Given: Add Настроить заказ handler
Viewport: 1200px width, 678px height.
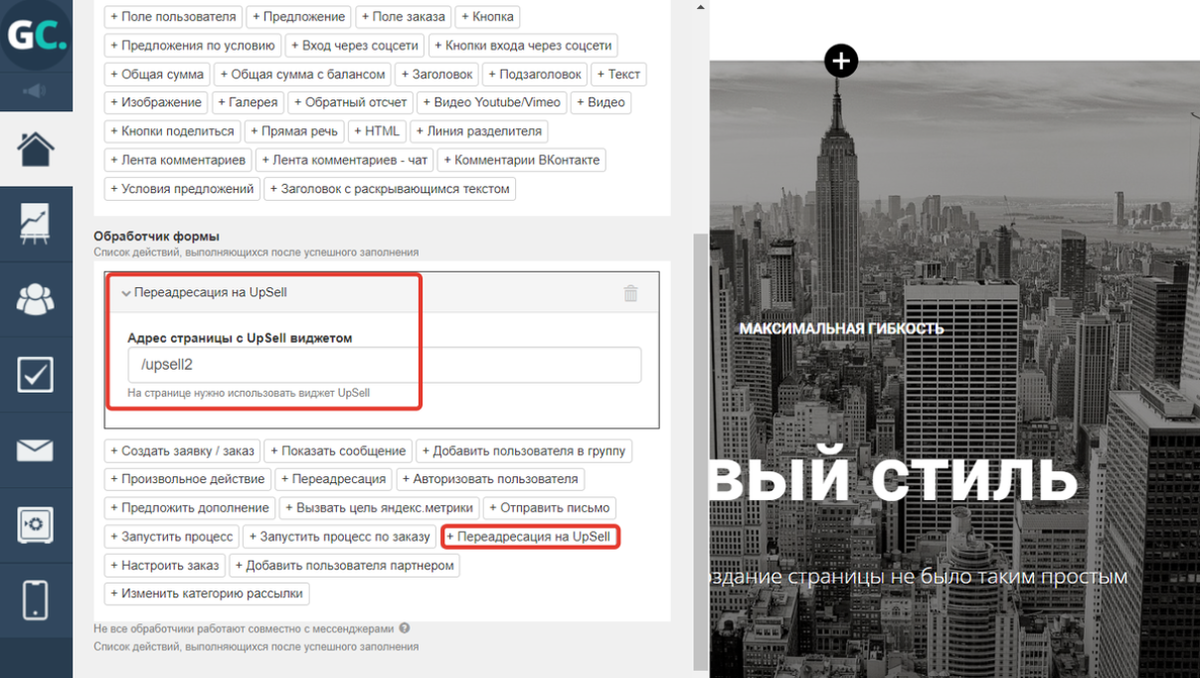Looking at the screenshot, I should [x=165, y=565].
